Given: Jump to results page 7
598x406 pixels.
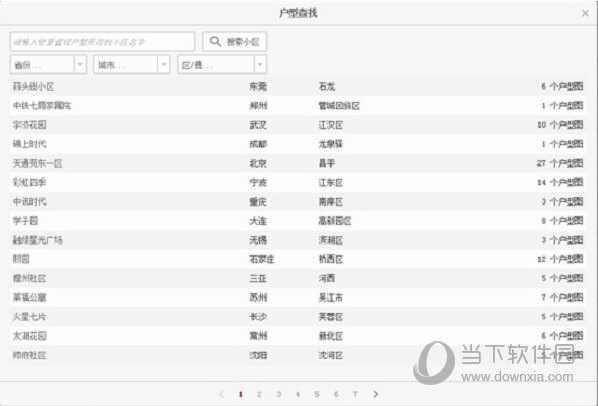Looking at the screenshot, I should [355, 394].
